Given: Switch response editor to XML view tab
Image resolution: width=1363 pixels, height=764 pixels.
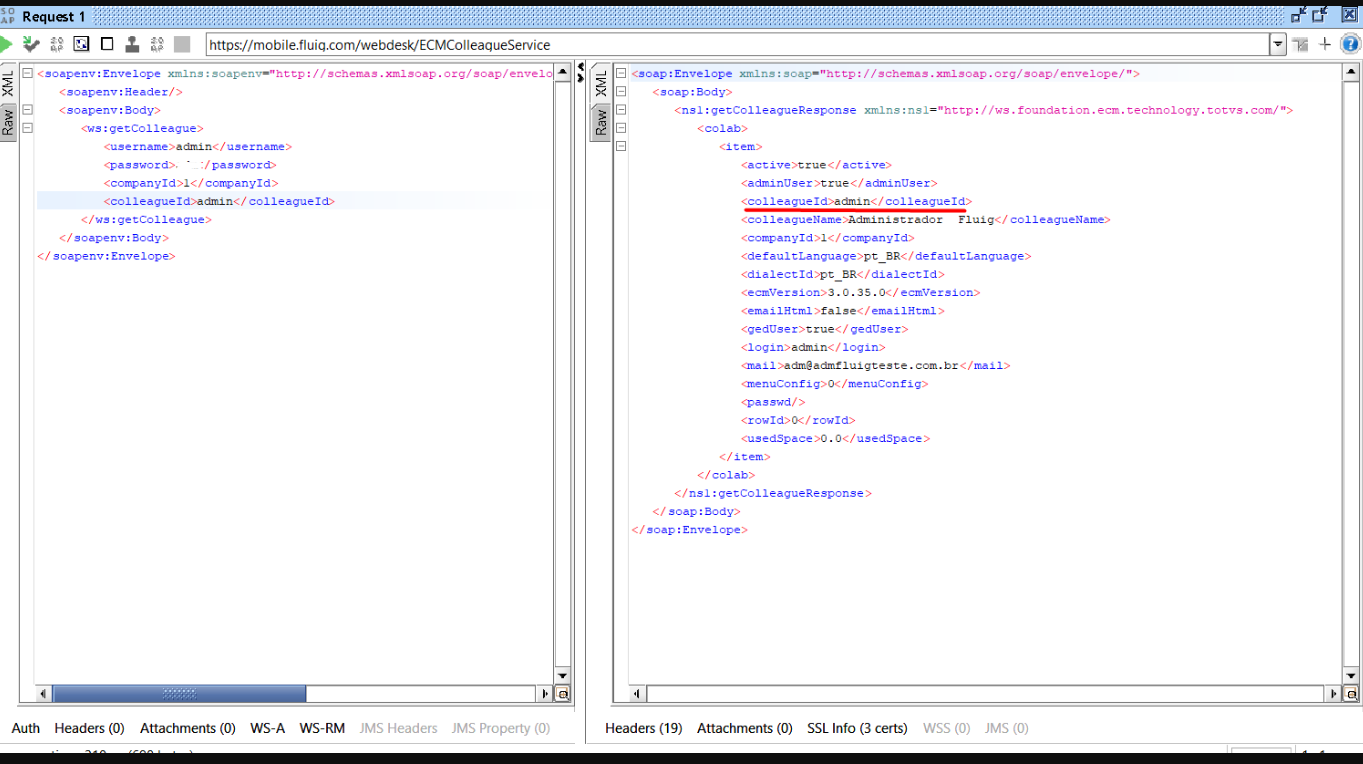Looking at the screenshot, I should click(600, 84).
